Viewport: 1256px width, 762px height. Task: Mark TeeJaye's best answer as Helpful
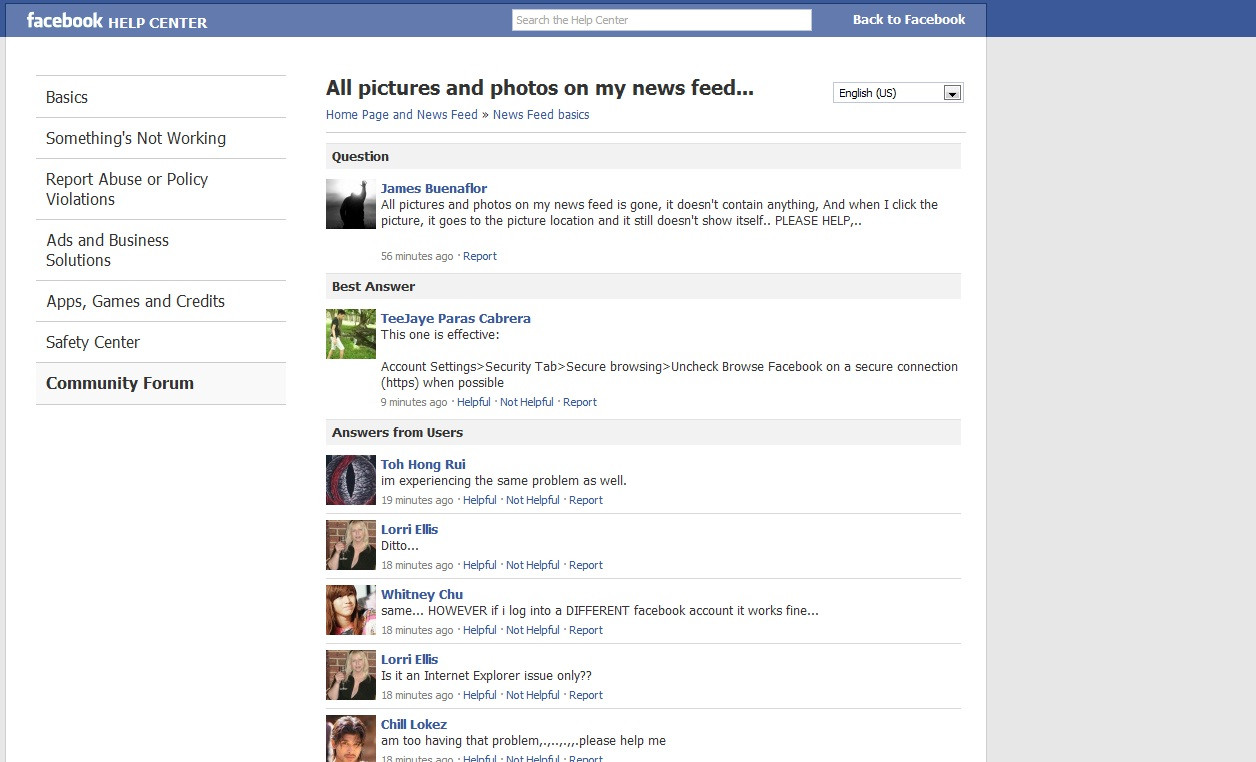point(473,402)
